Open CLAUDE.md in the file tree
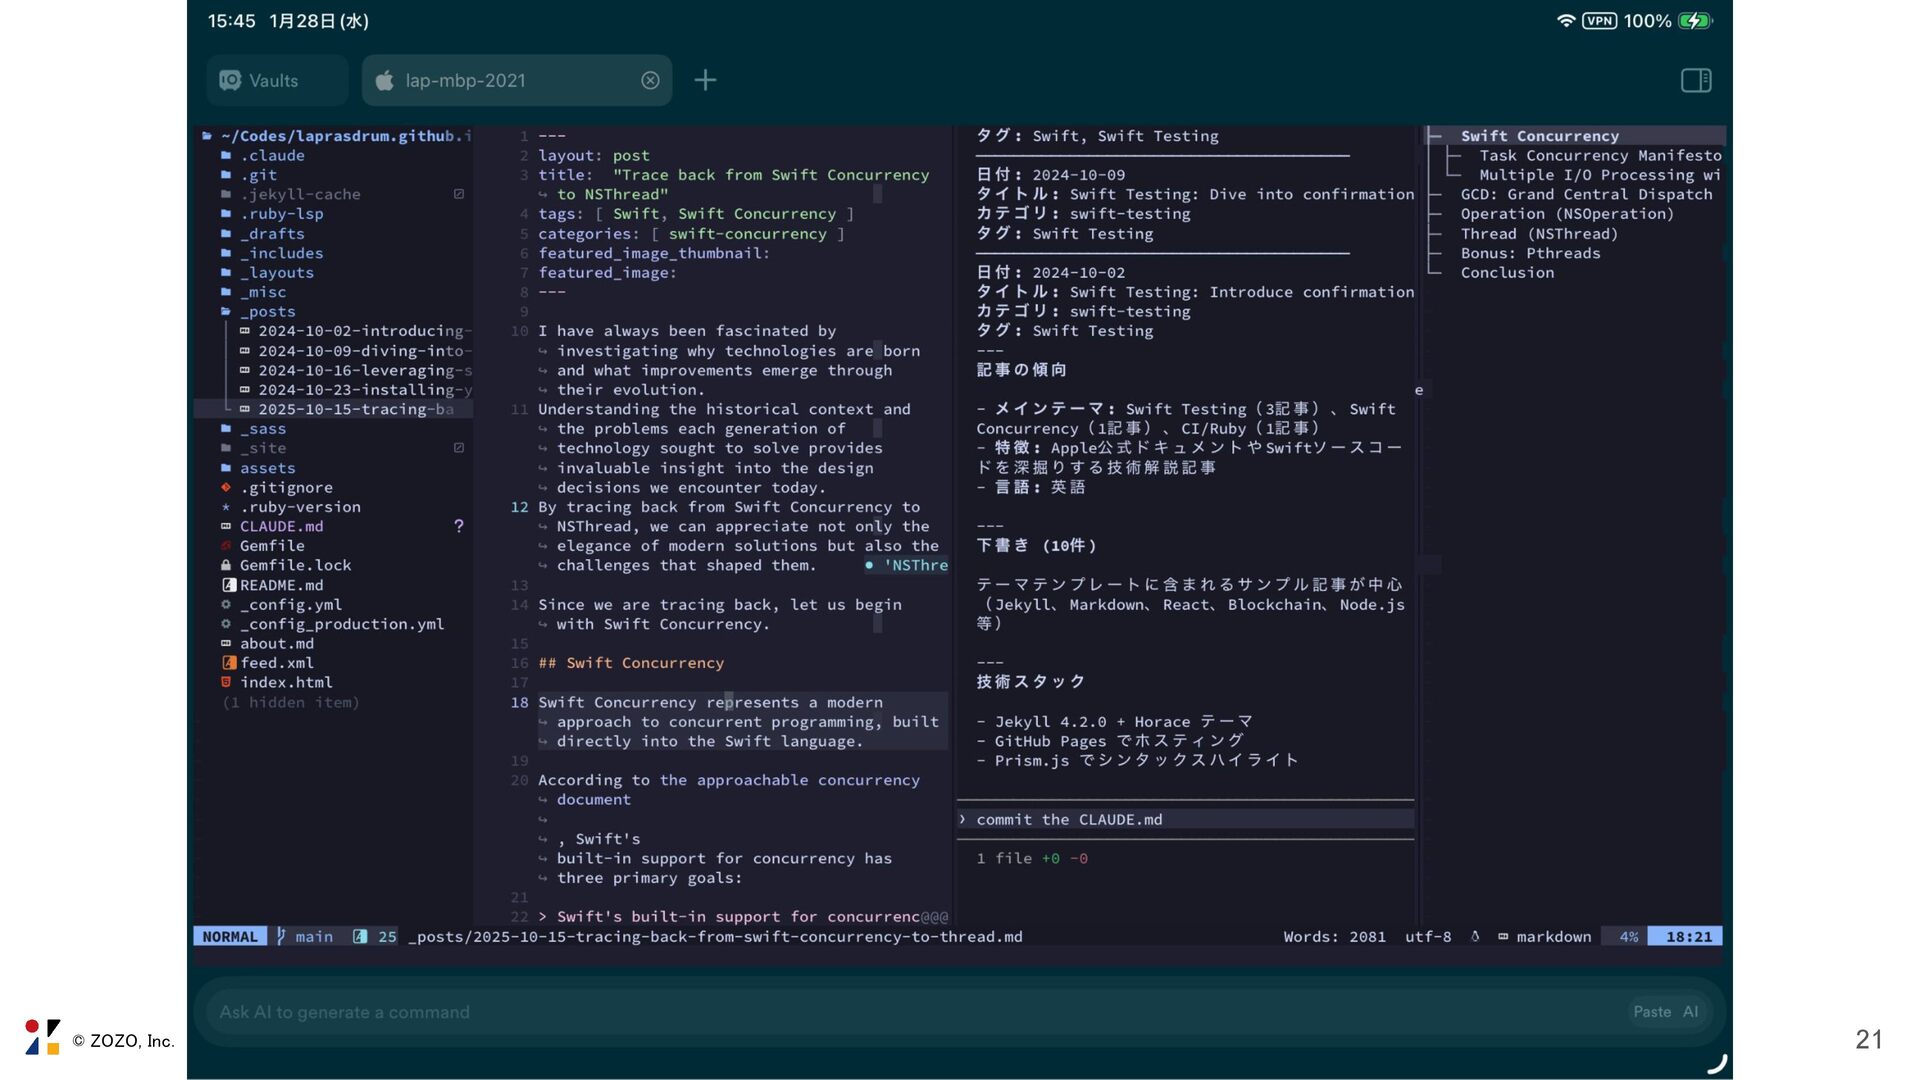The width and height of the screenshot is (1920, 1080). [x=281, y=527]
